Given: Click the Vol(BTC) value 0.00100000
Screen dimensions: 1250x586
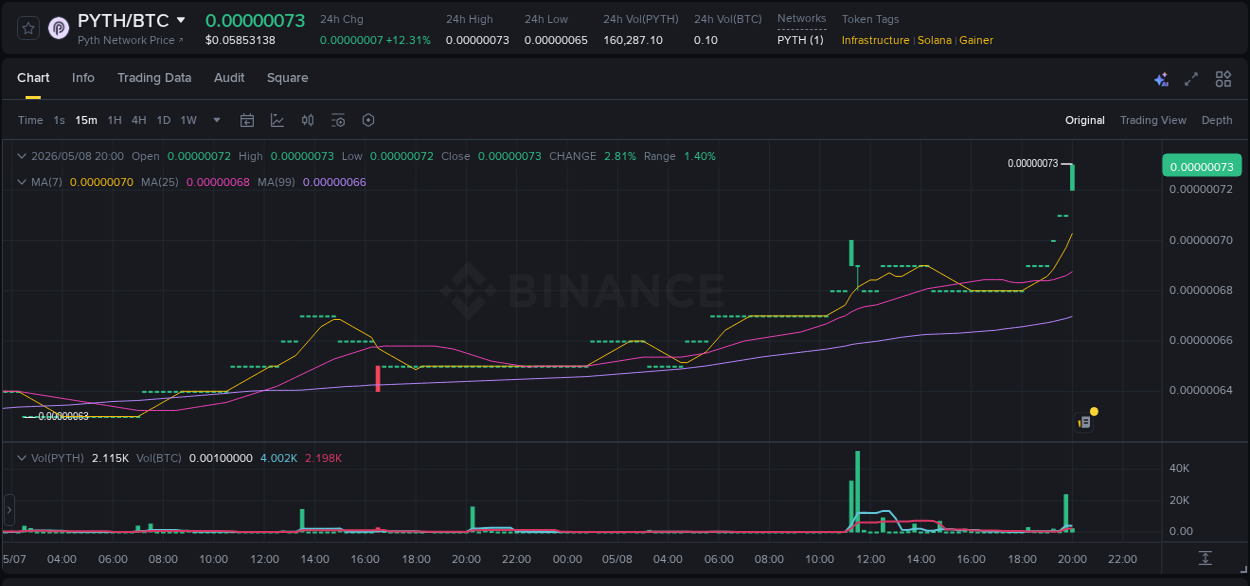Looking at the screenshot, I should [x=221, y=458].
